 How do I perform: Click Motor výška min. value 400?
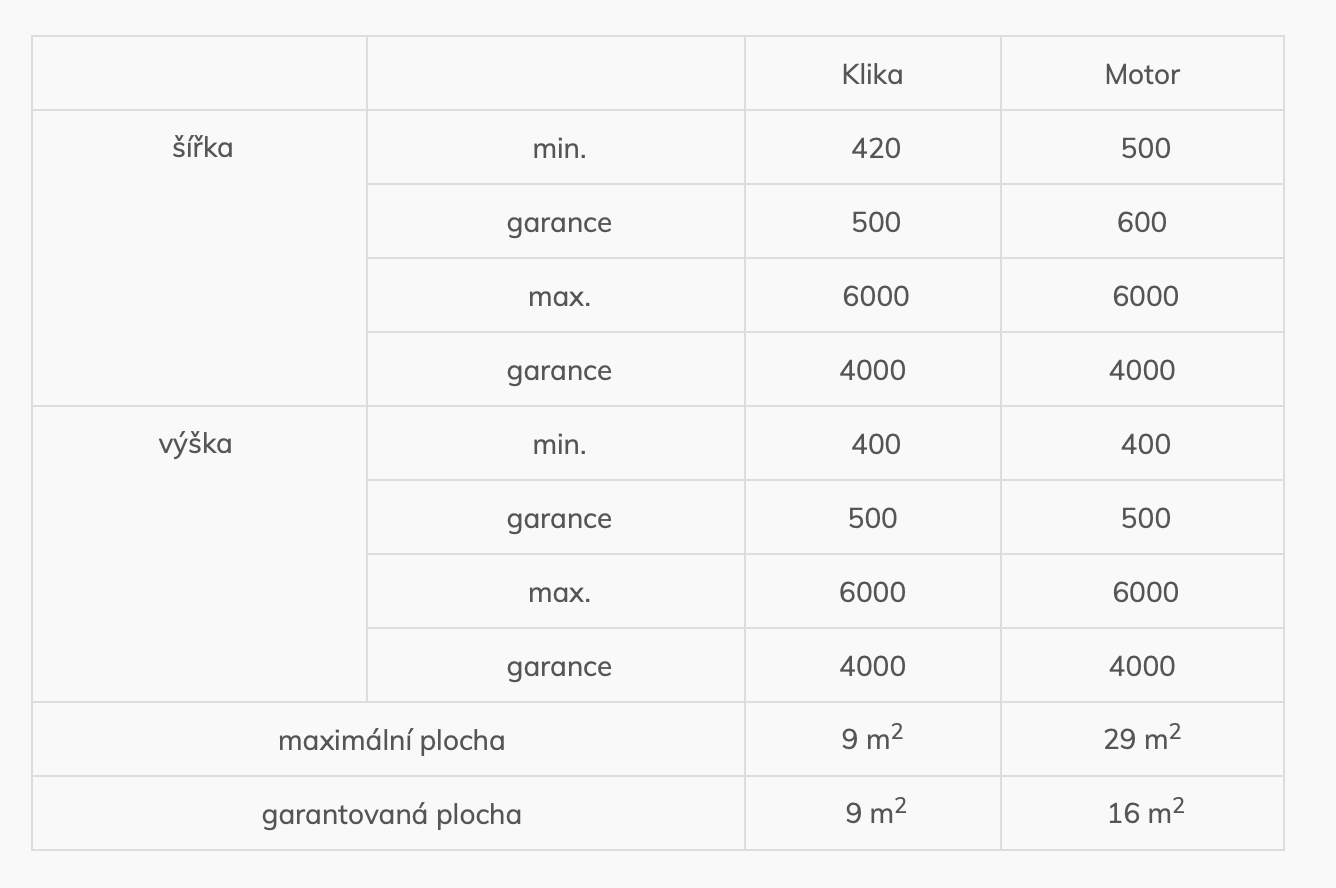pos(1146,444)
